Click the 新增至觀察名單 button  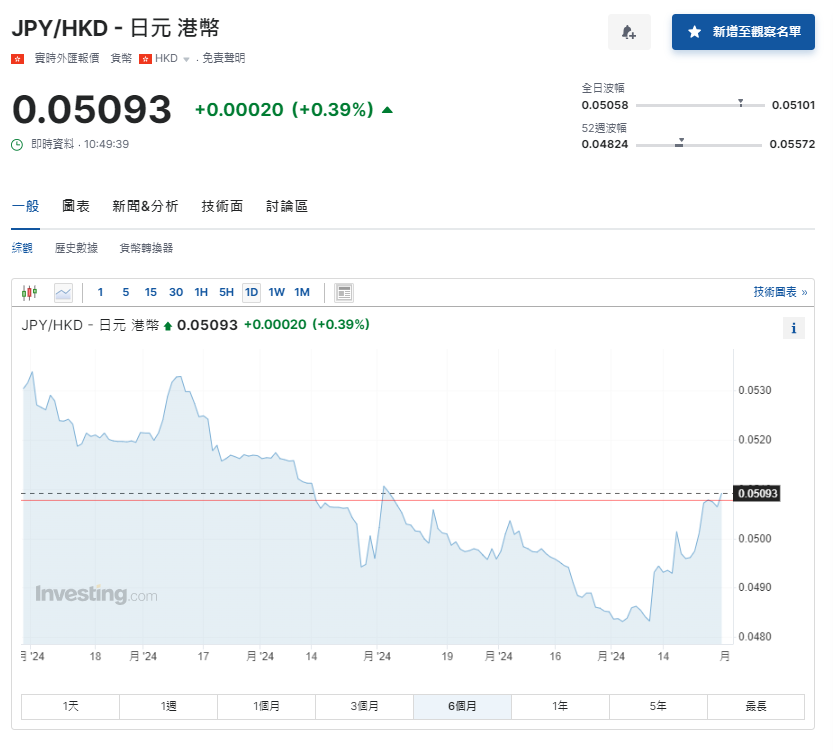tap(743, 33)
